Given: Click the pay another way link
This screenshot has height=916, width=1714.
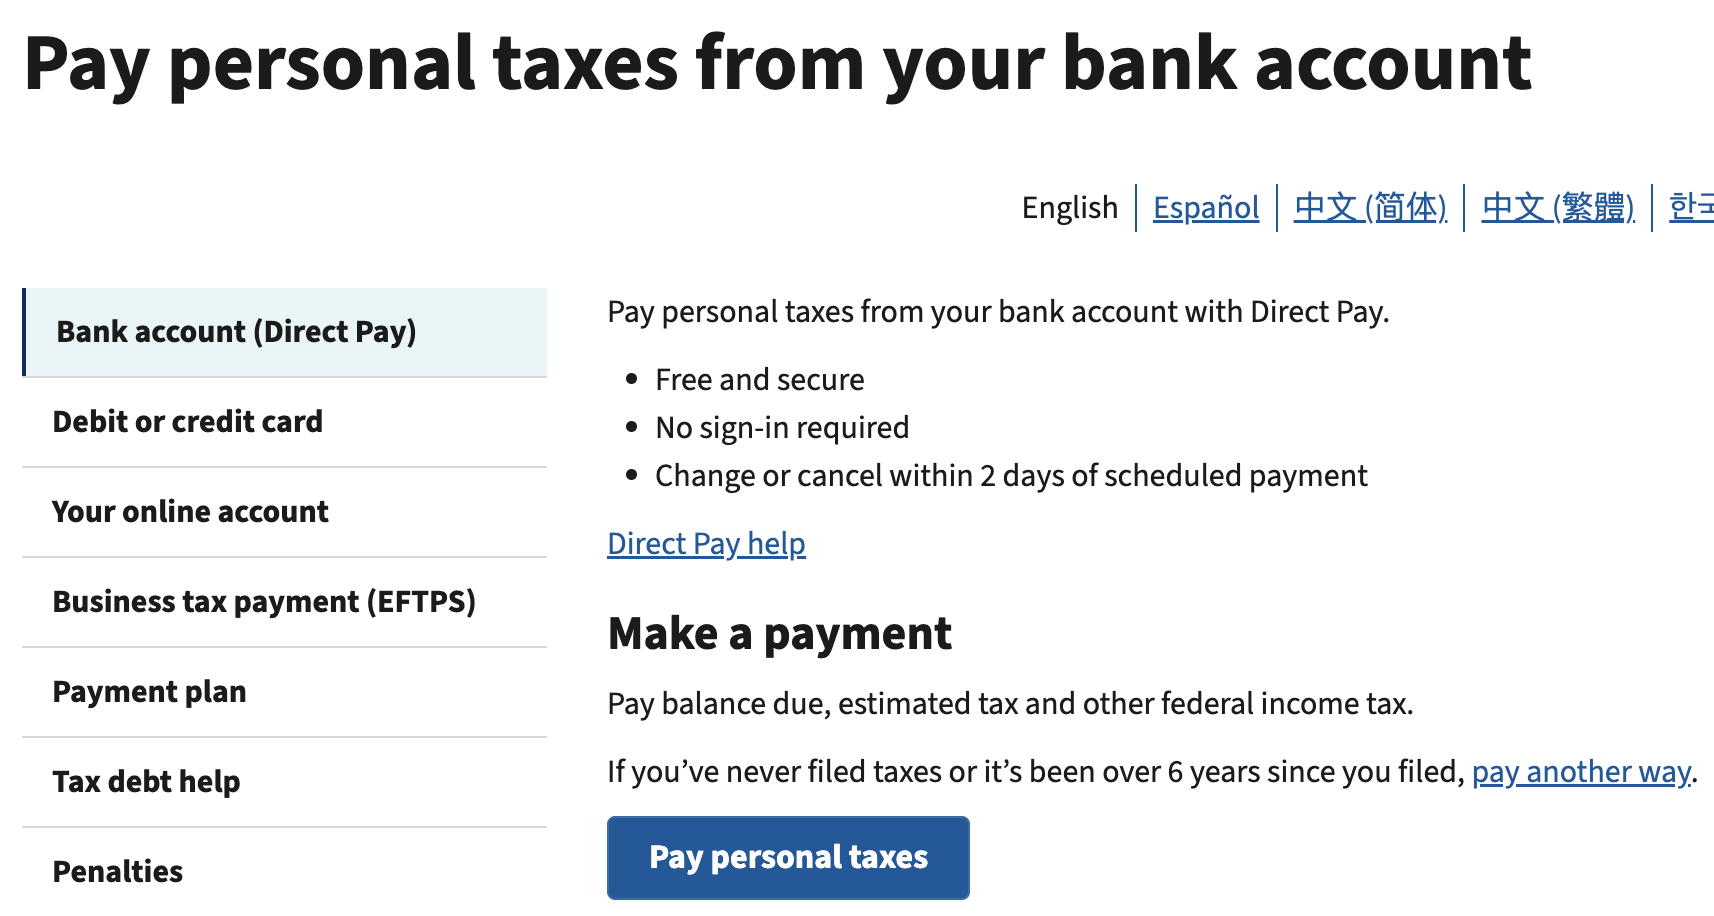Looking at the screenshot, I should click(x=1580, y=771).
